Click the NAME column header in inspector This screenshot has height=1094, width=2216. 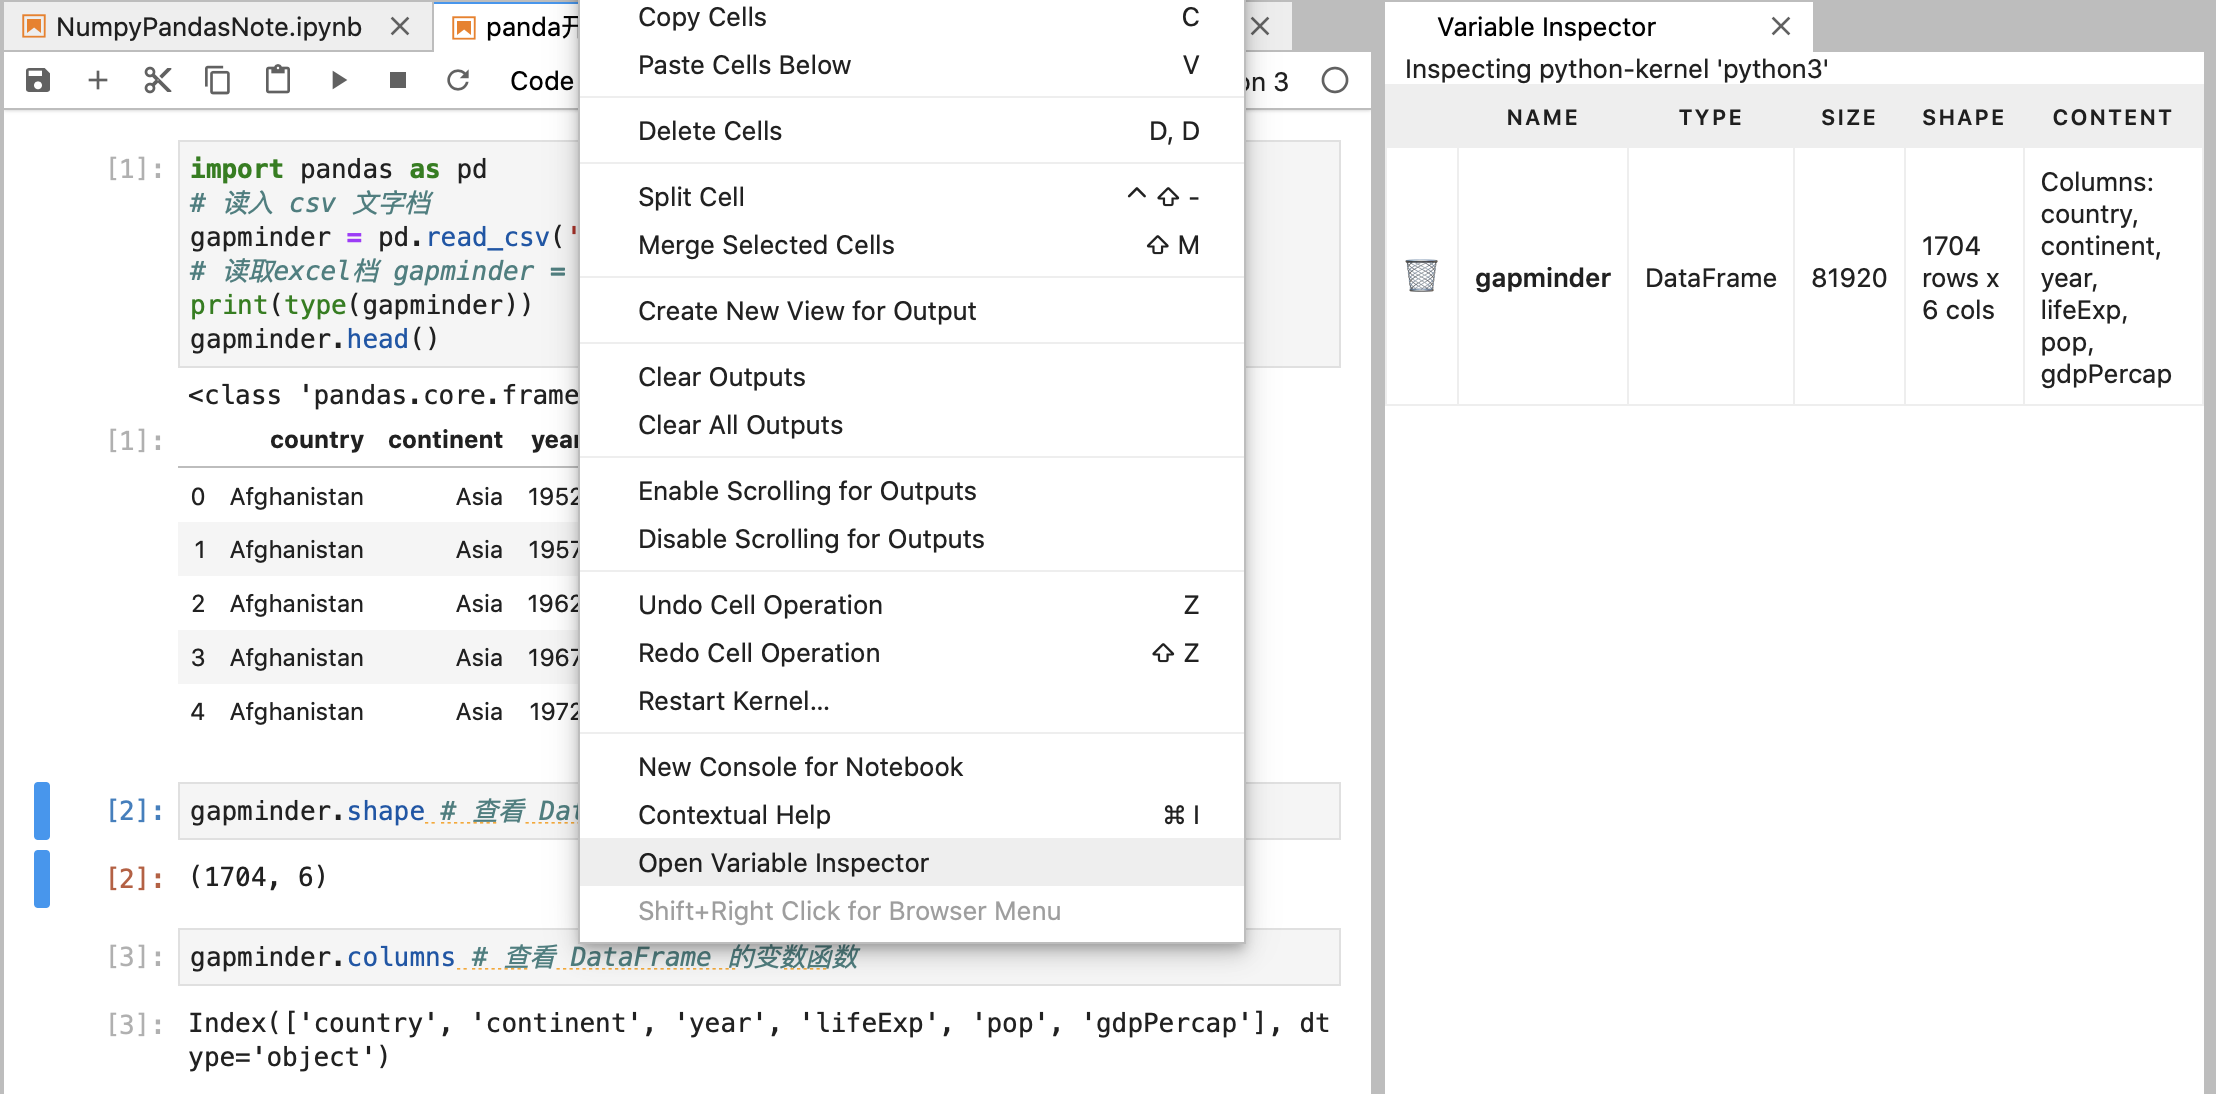click(x=1542, y=118)
